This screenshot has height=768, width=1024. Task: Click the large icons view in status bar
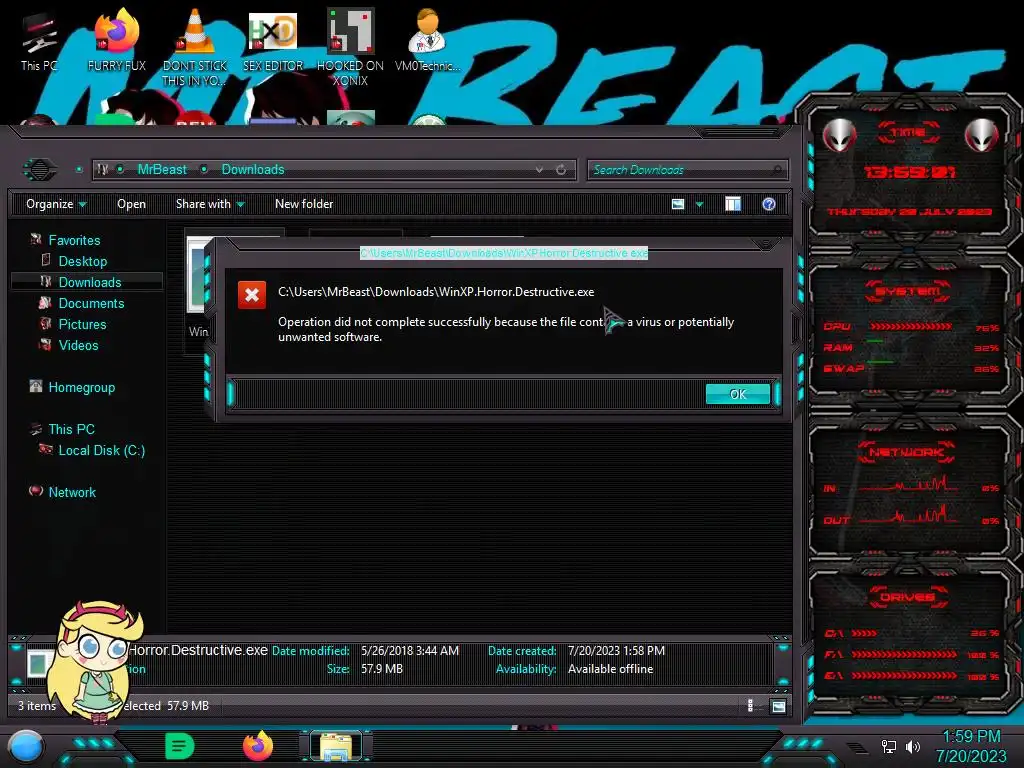778,706
